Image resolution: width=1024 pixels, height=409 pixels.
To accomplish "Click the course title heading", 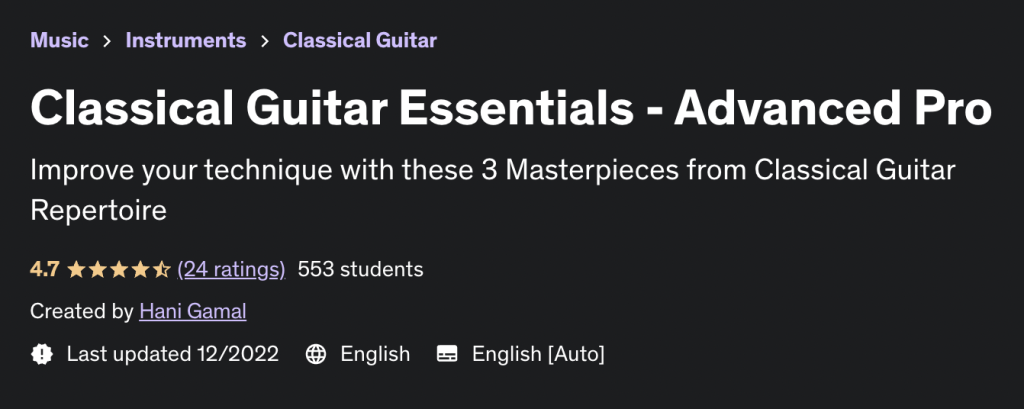I will coord(510,110).
